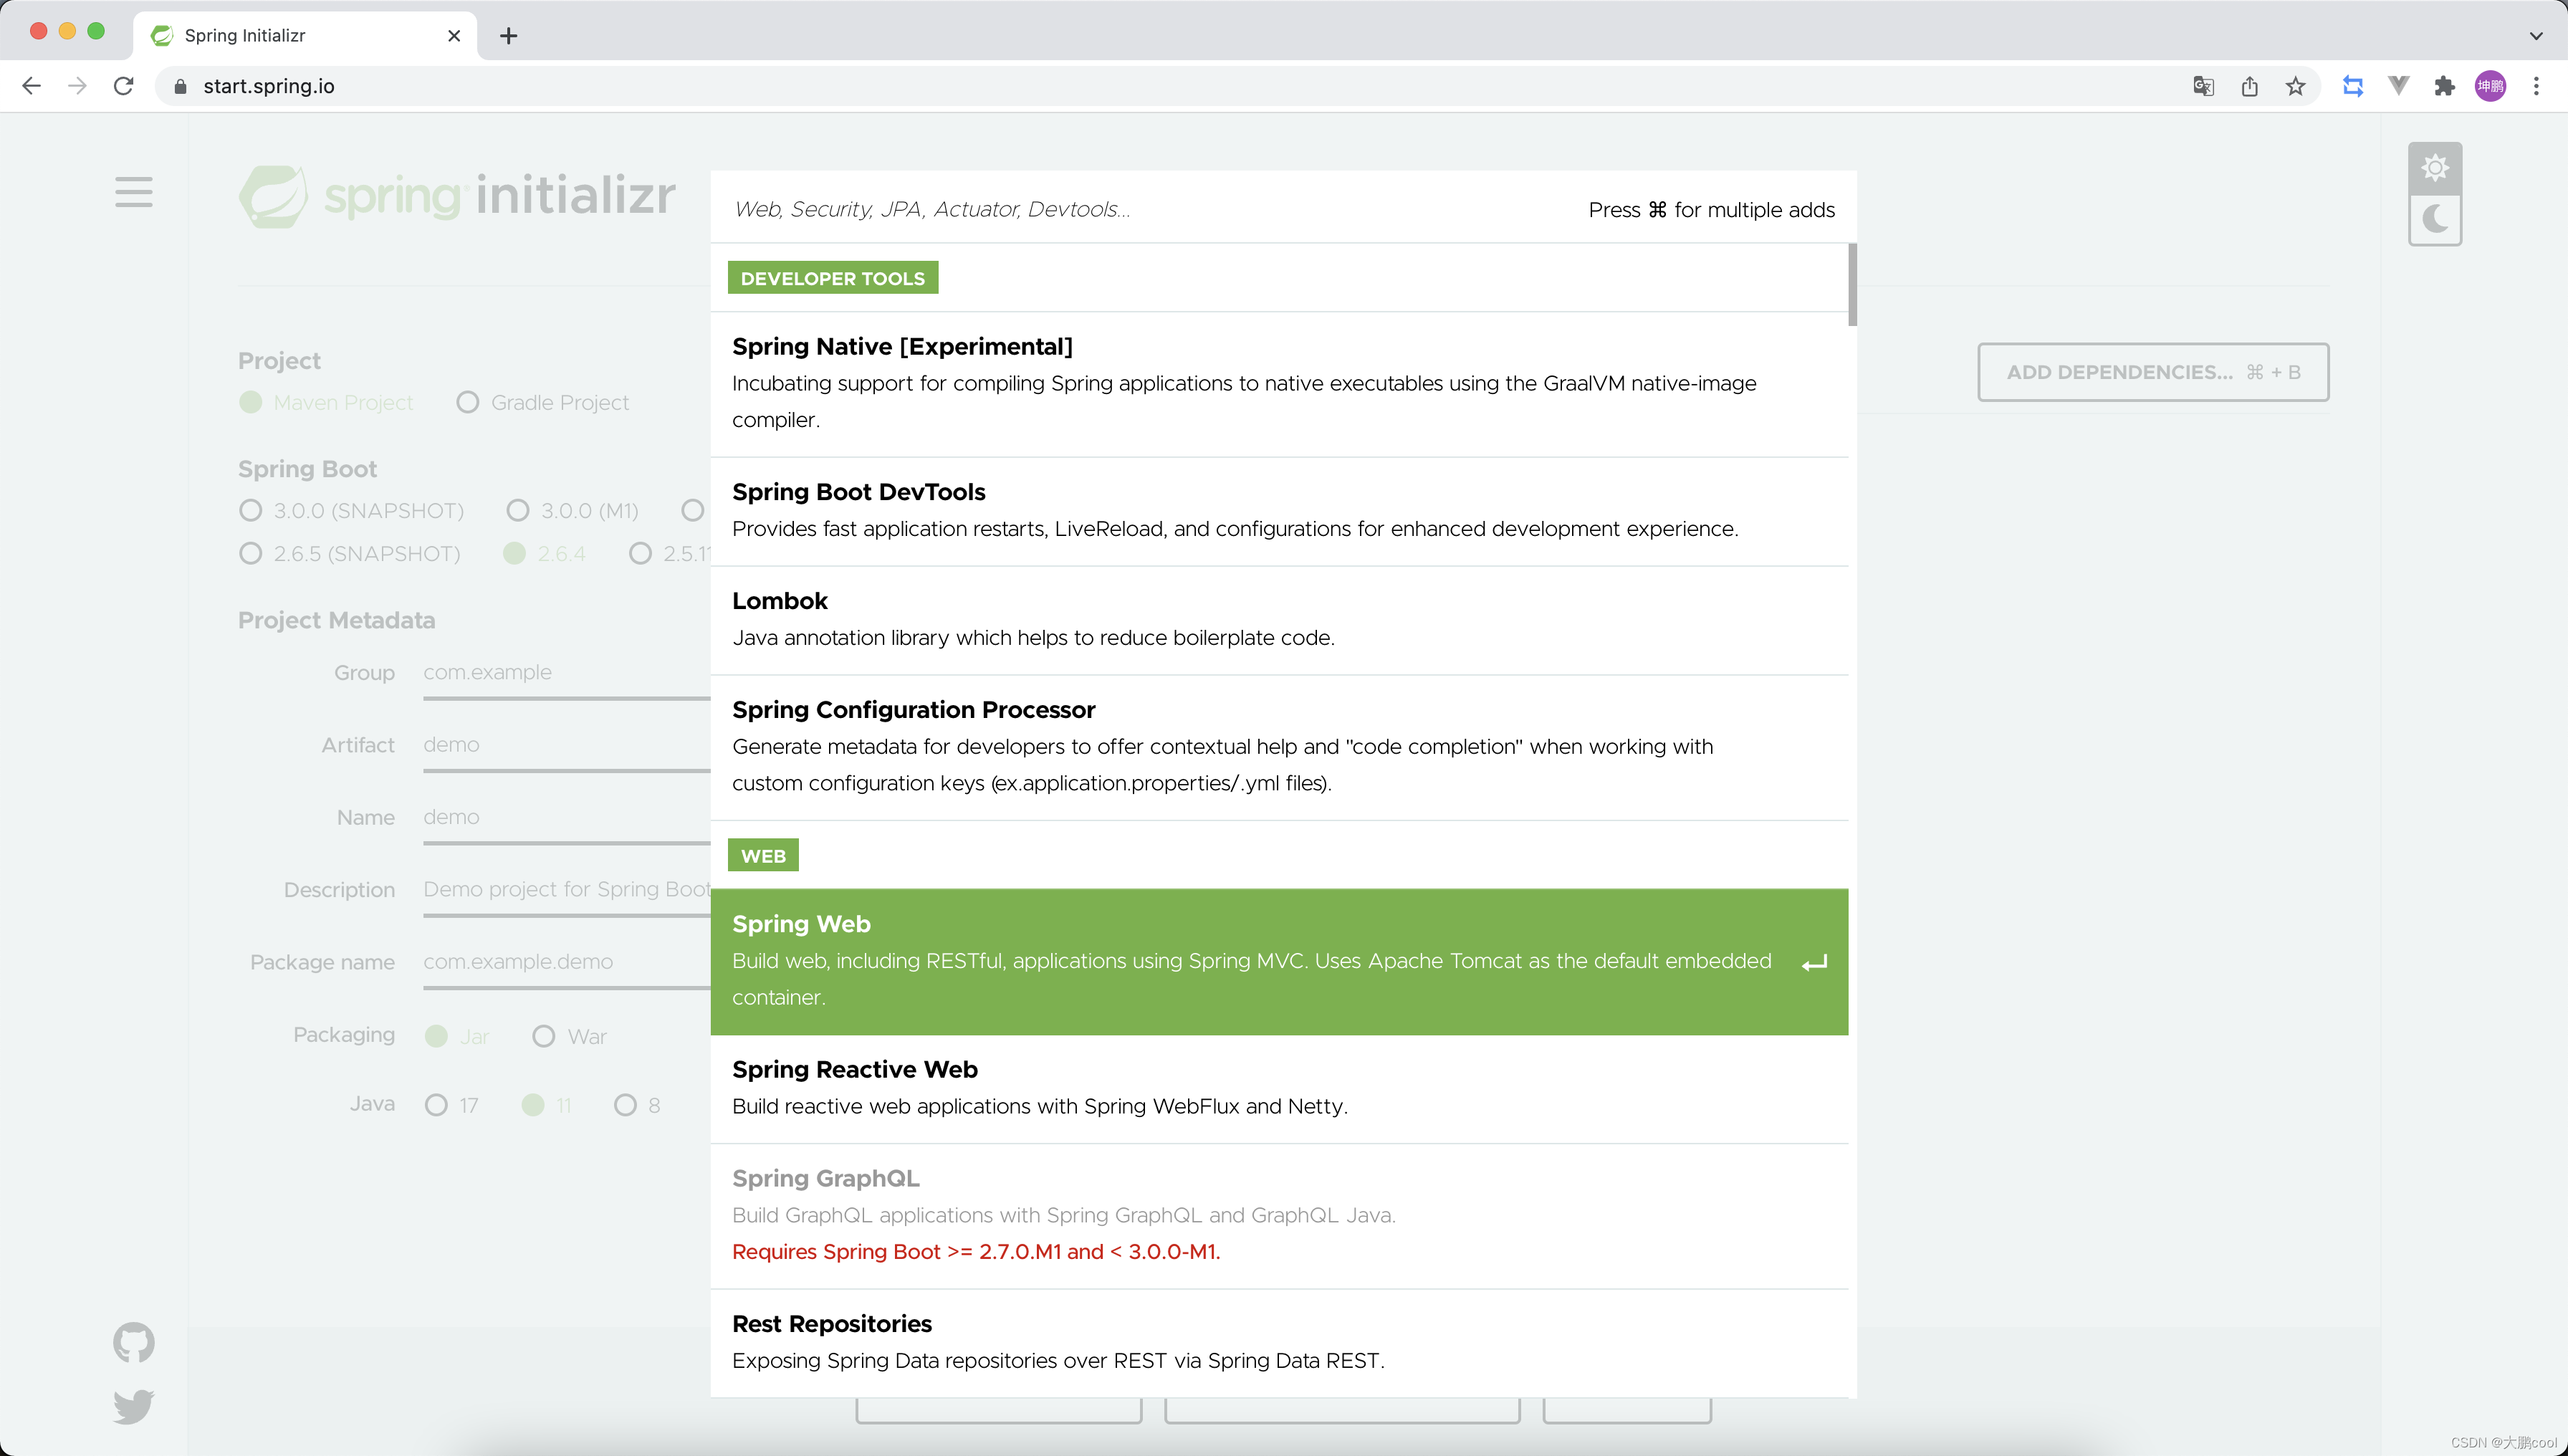
Task: Click the Name input field
Action: tap(566, 819)
